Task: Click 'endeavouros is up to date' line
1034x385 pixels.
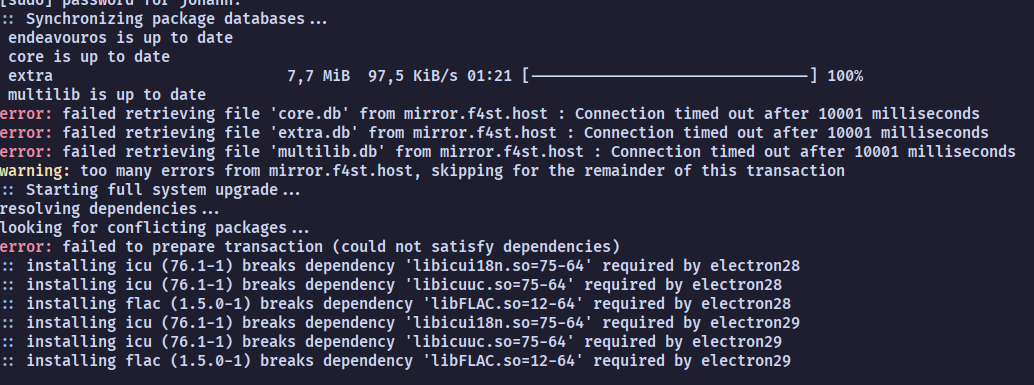Action: click(120, 38)
